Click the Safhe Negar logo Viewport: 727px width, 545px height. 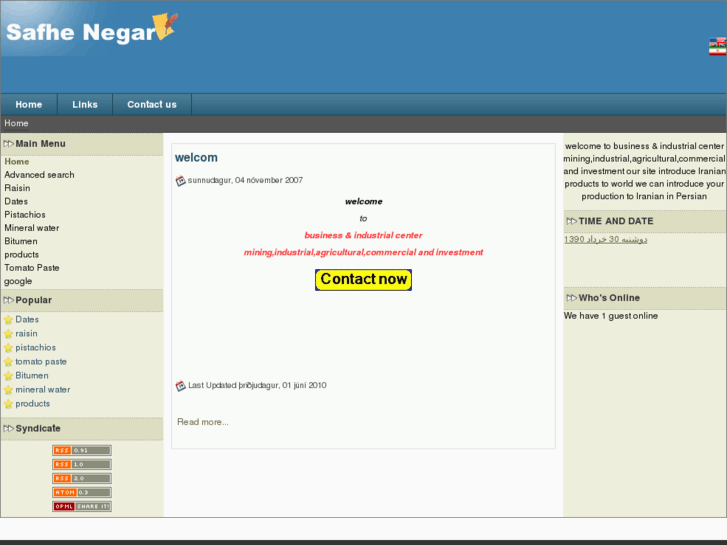[92, 29]
